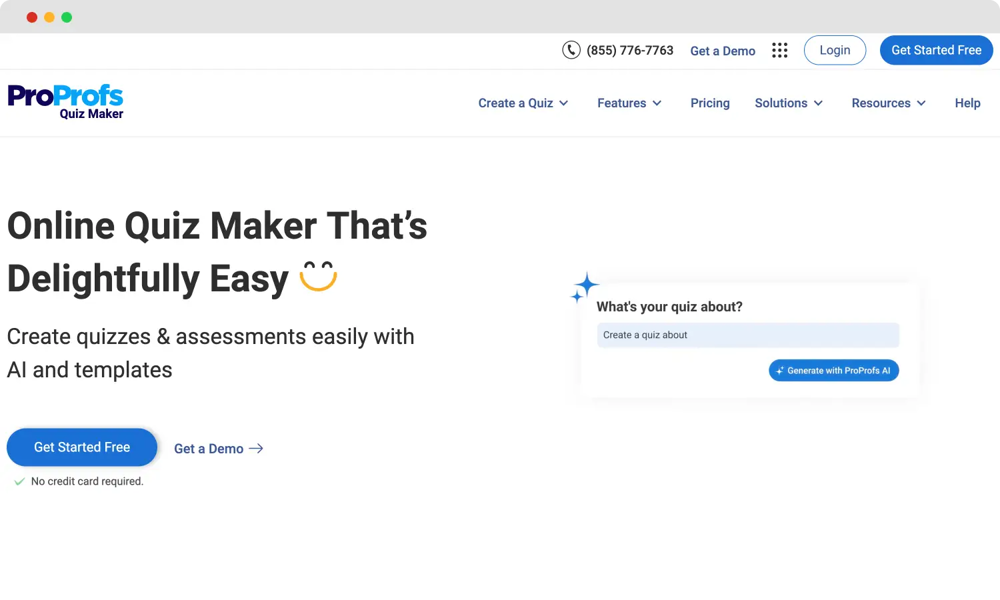Open the Resources dropdown

888,103
